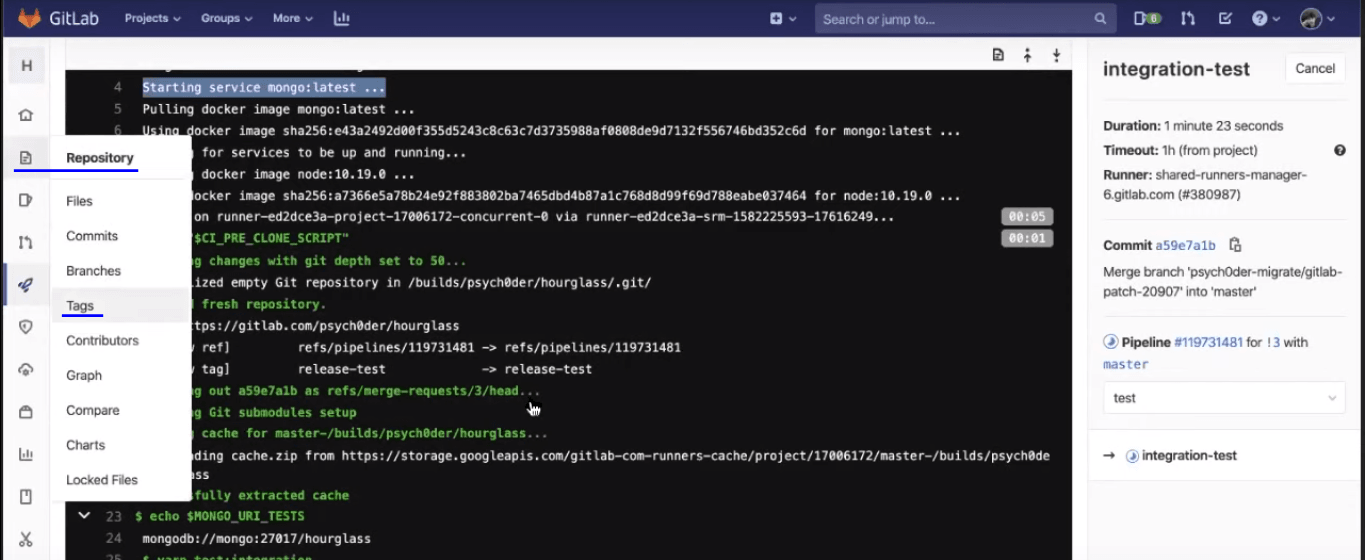Screen dimensions: 1365x560
Task: Open Snippets scissors sidebar icon
Action: pos(26,539)
